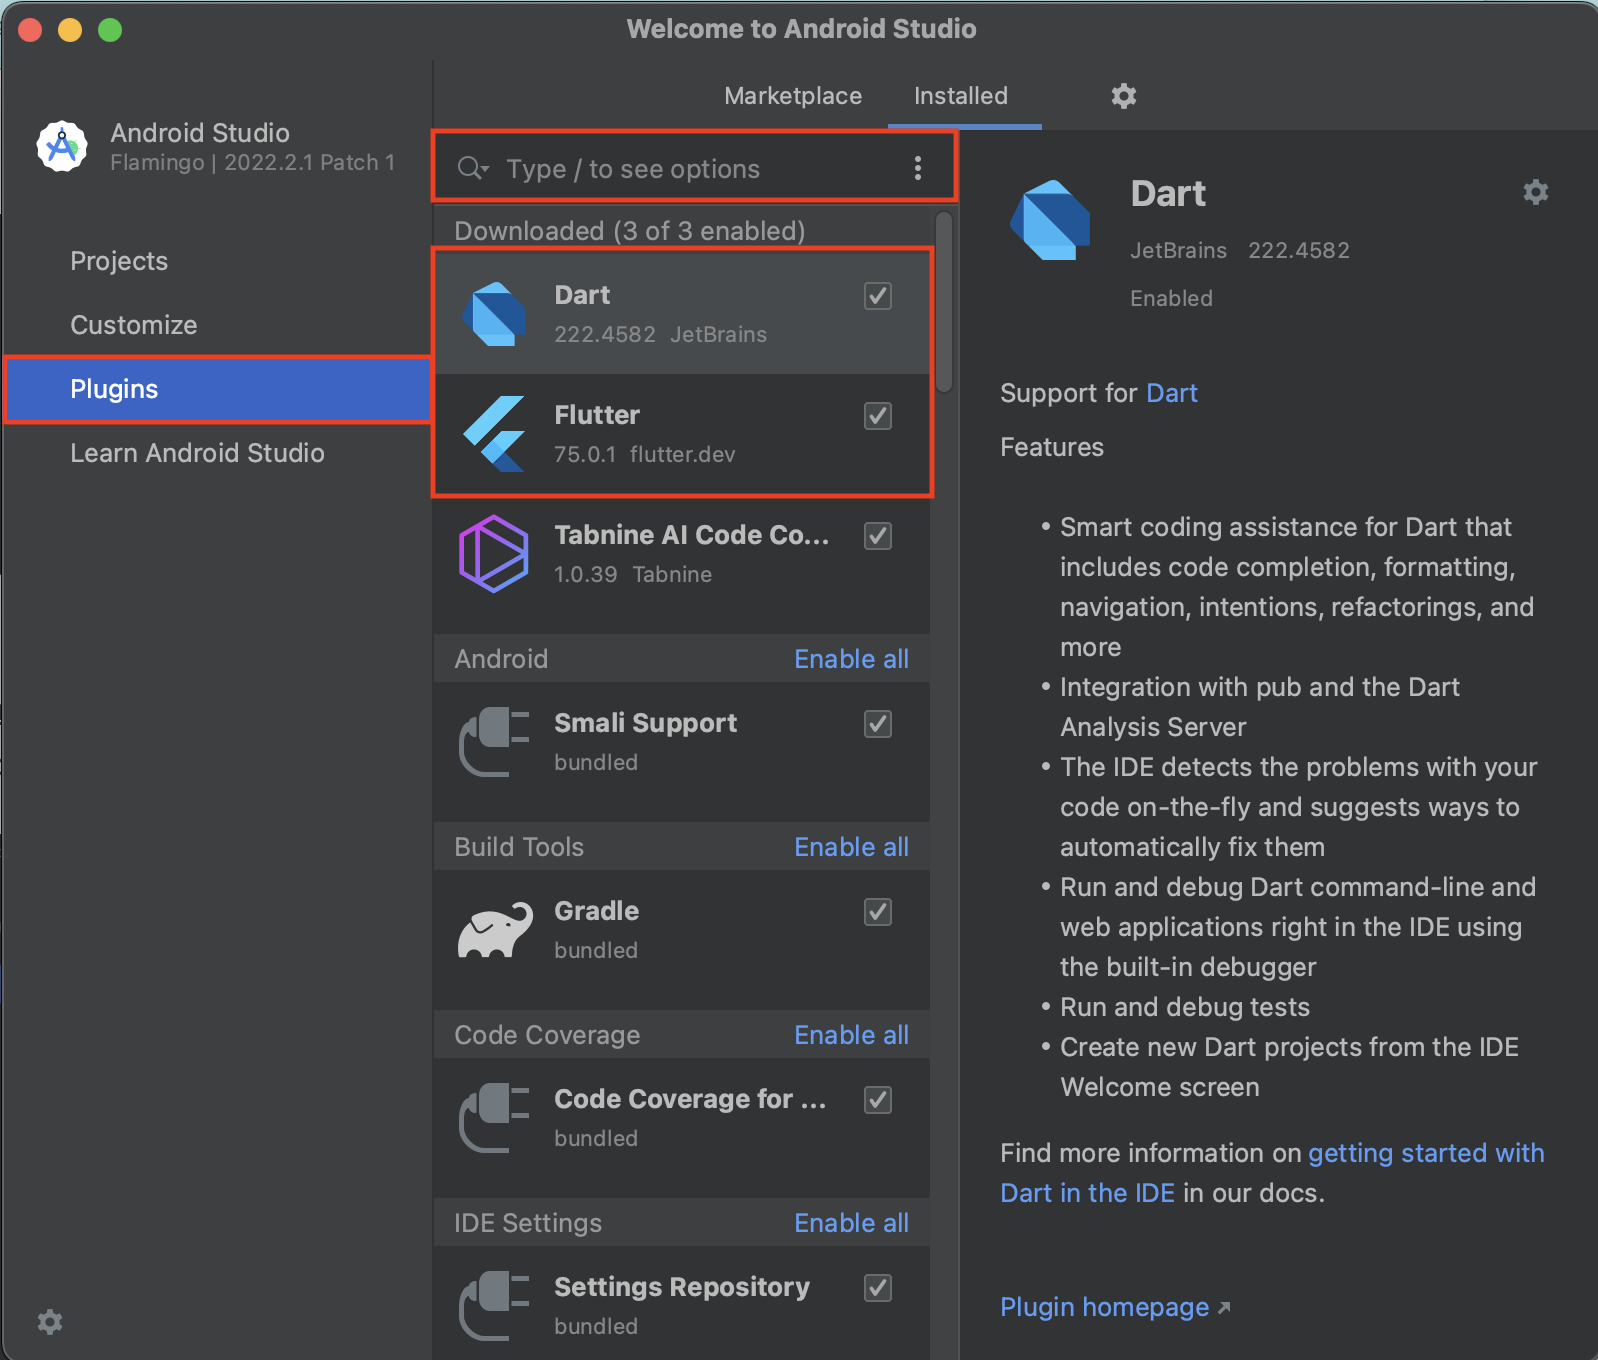
Task: Click Enable all for Build Tools
Action: (x=851, y=847)
